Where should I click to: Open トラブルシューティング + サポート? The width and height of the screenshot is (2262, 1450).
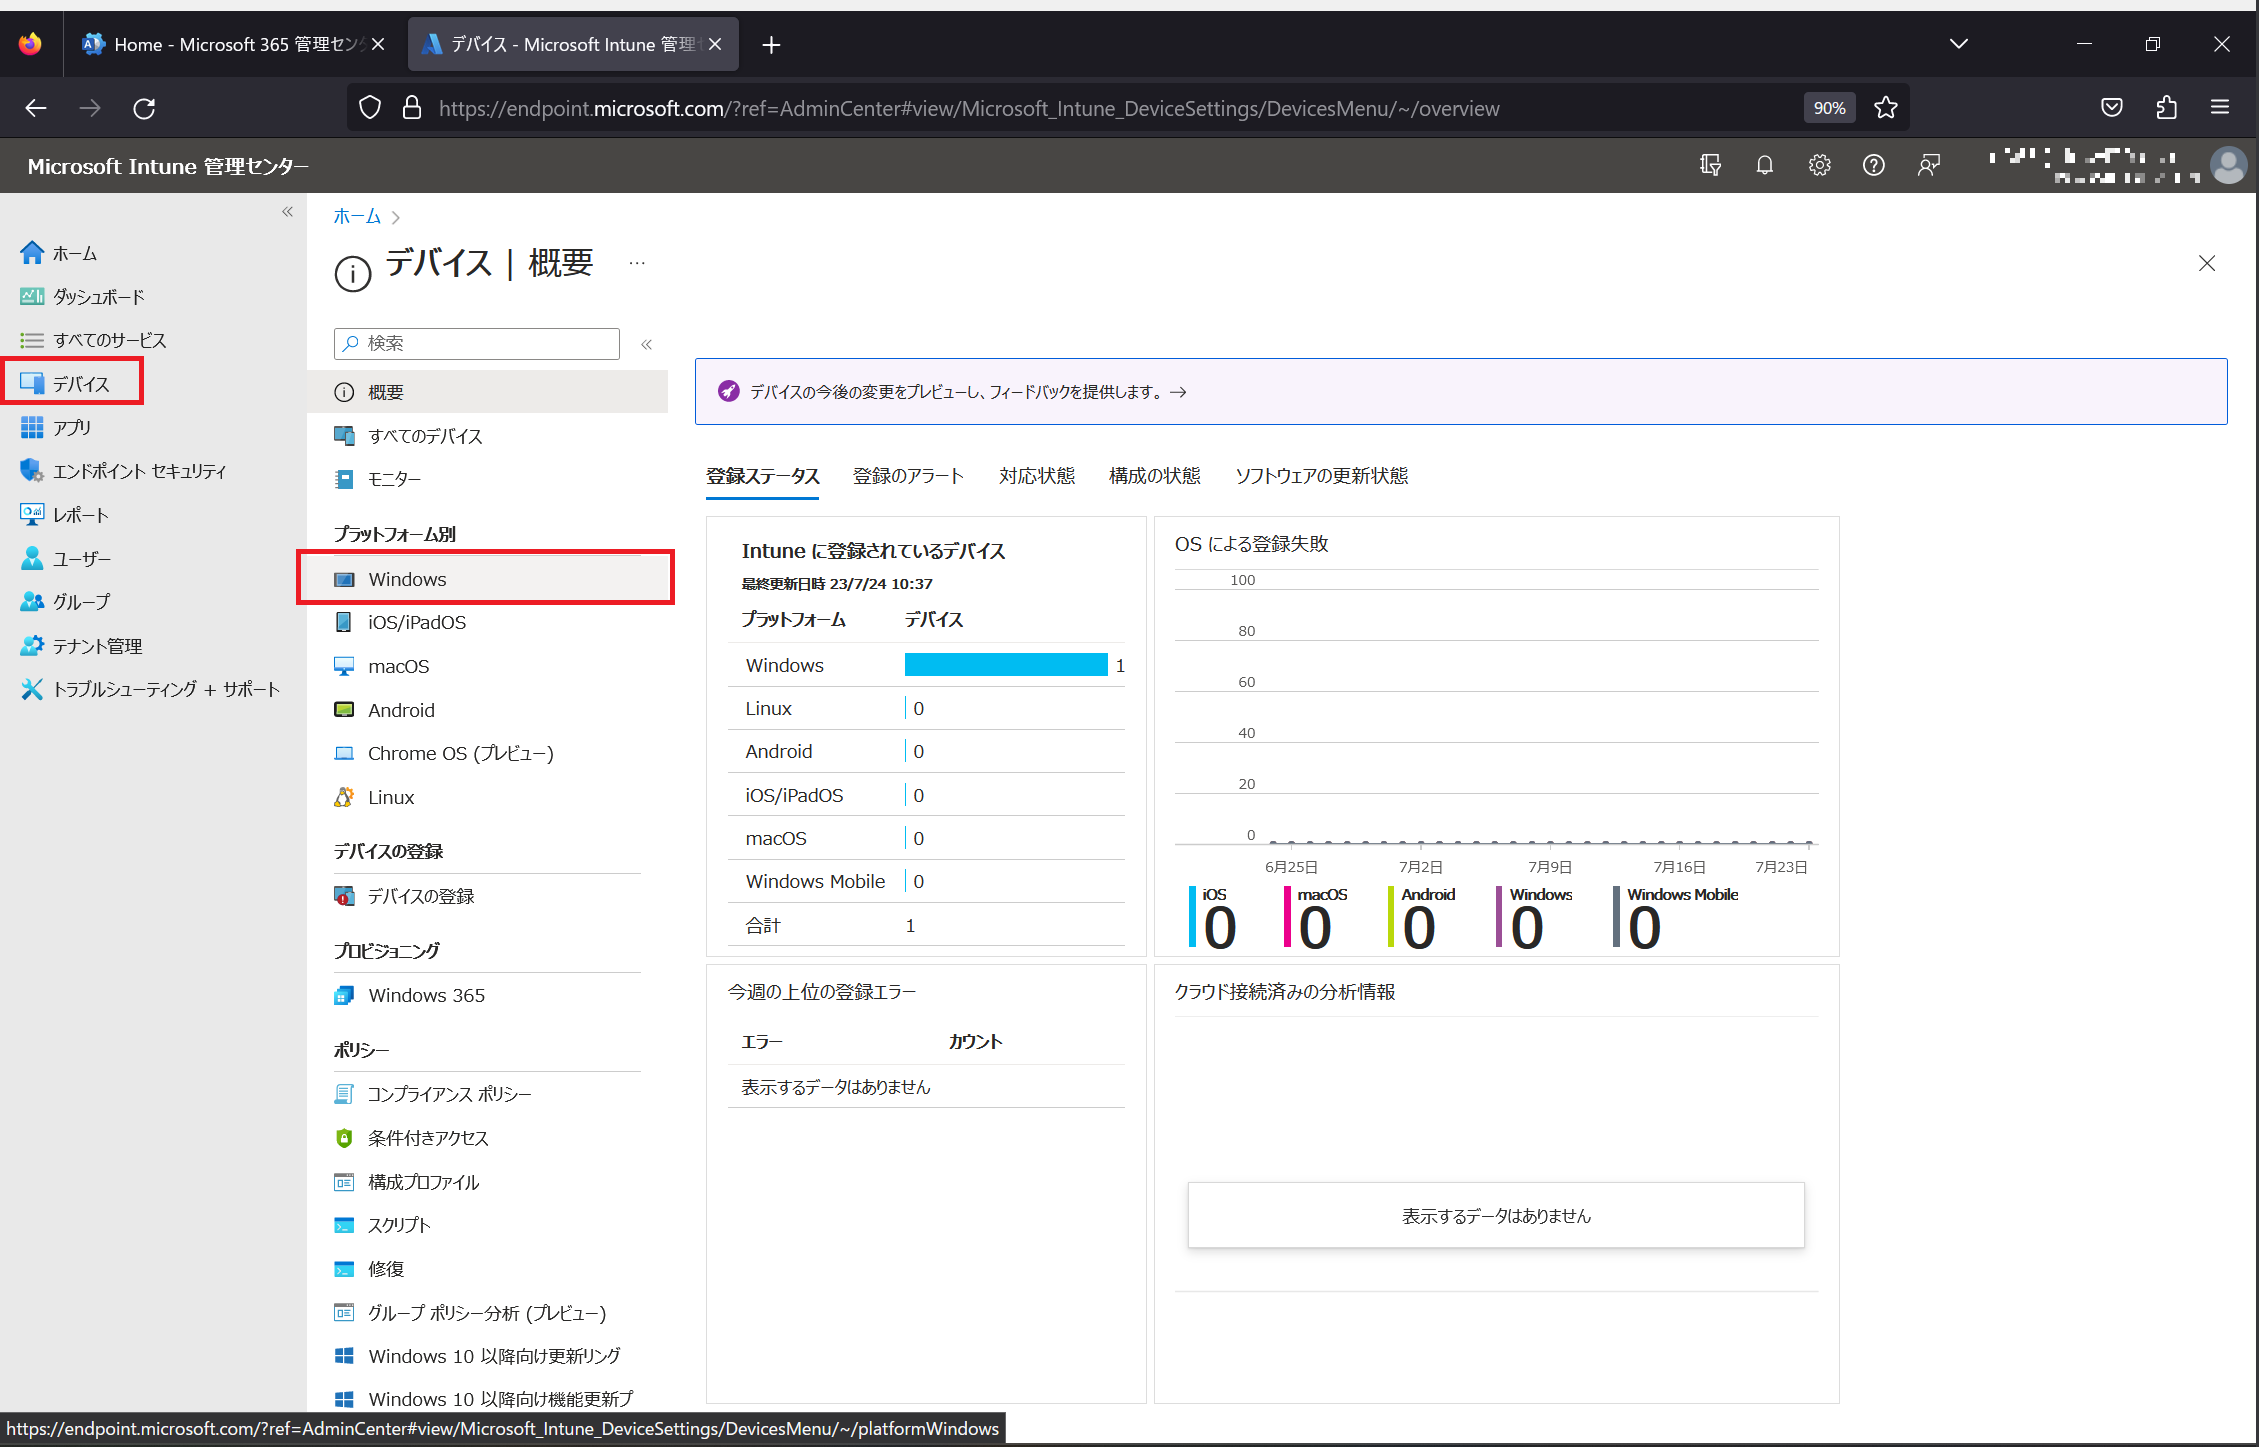(150, 690)
